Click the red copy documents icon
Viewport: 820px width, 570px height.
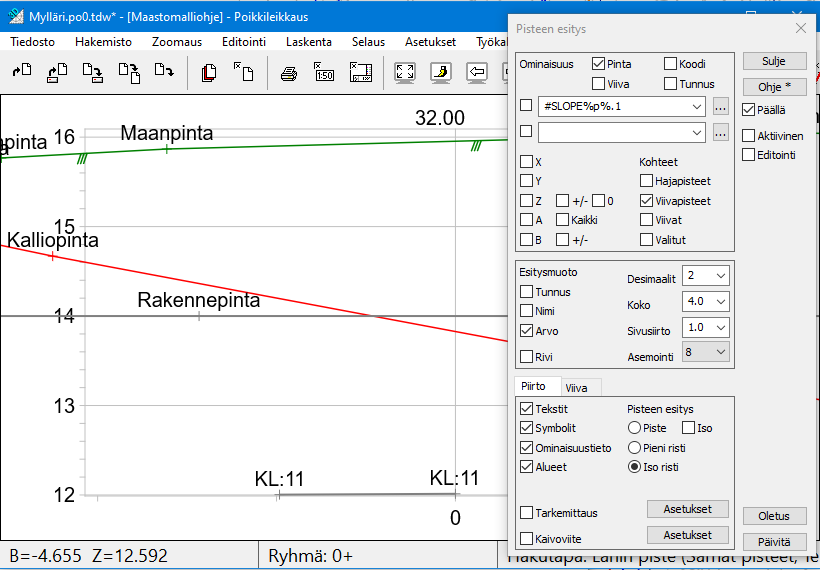click(209, 72)
